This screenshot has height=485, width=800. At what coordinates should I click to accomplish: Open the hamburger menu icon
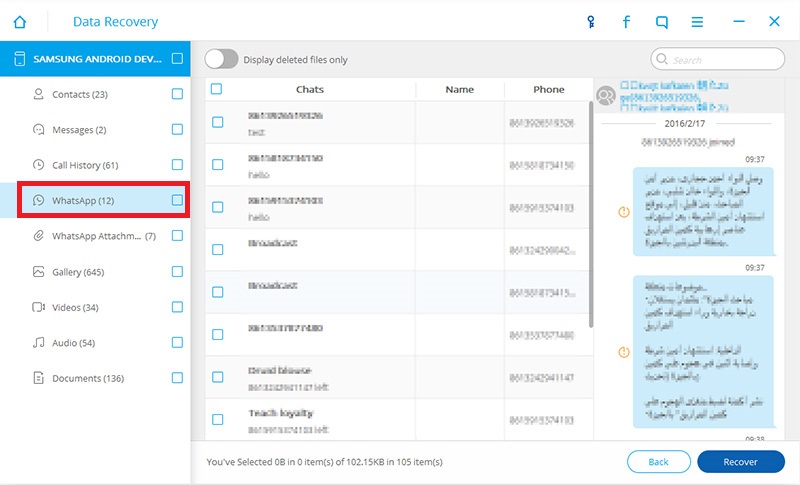tap(697, 22)
